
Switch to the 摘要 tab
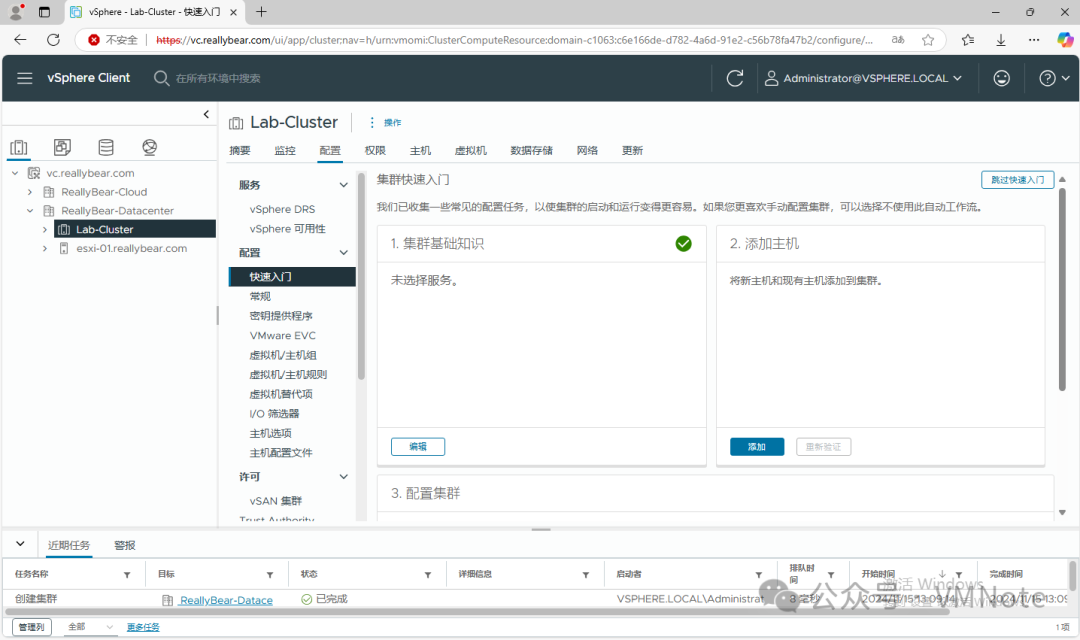(240, 151)
